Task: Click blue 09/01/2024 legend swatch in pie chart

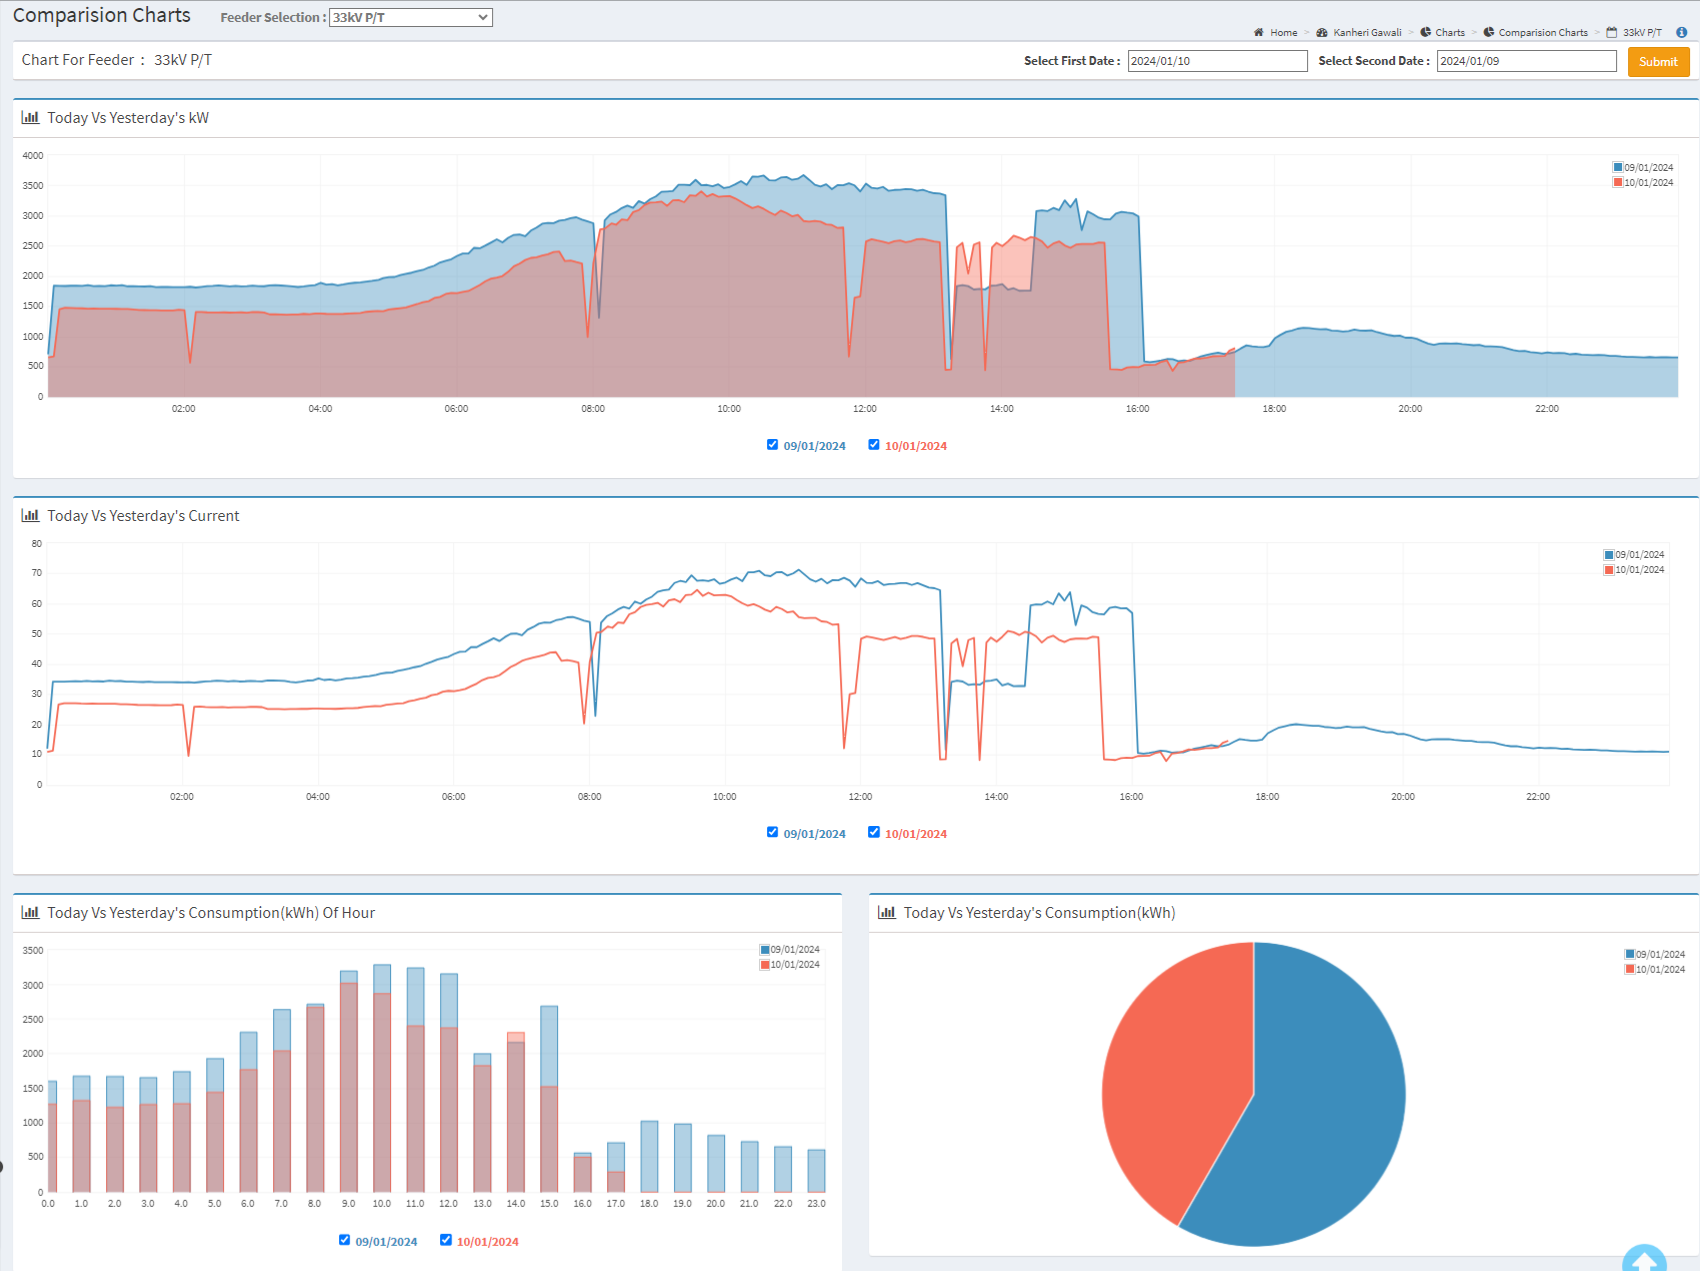Action: 1630,955
